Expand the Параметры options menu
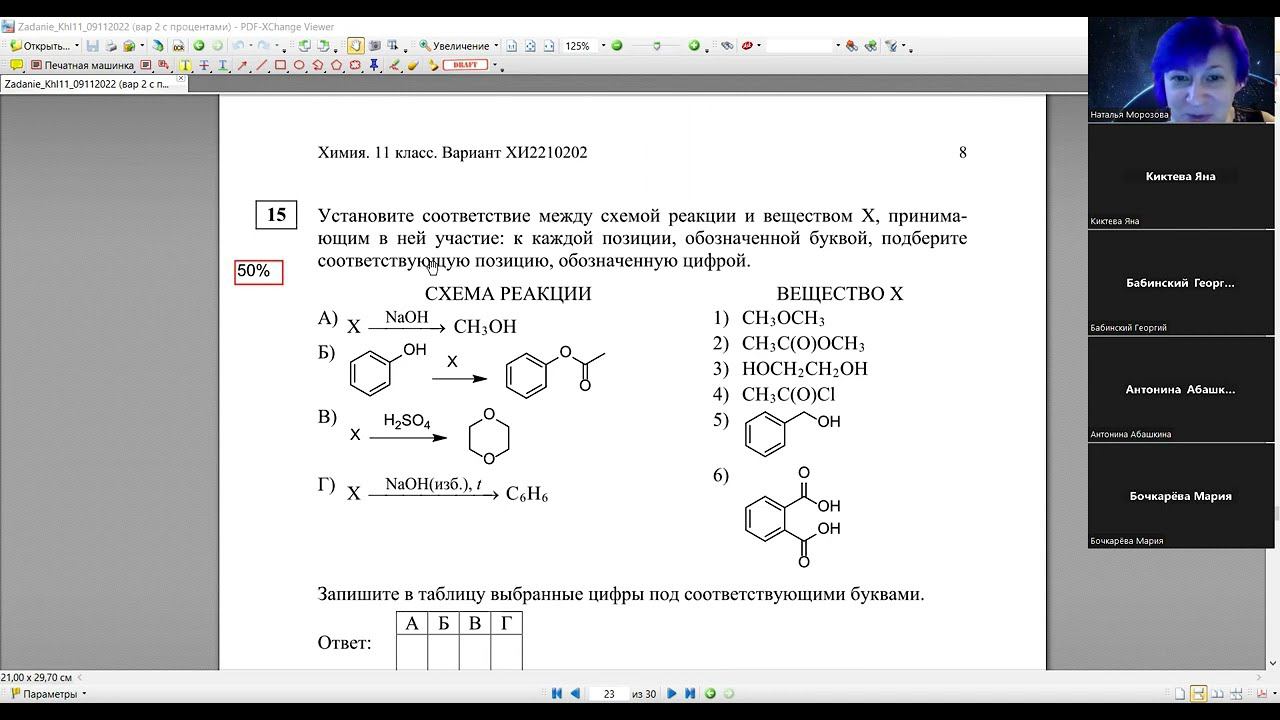1280x720 pixels. click(48, 694)
